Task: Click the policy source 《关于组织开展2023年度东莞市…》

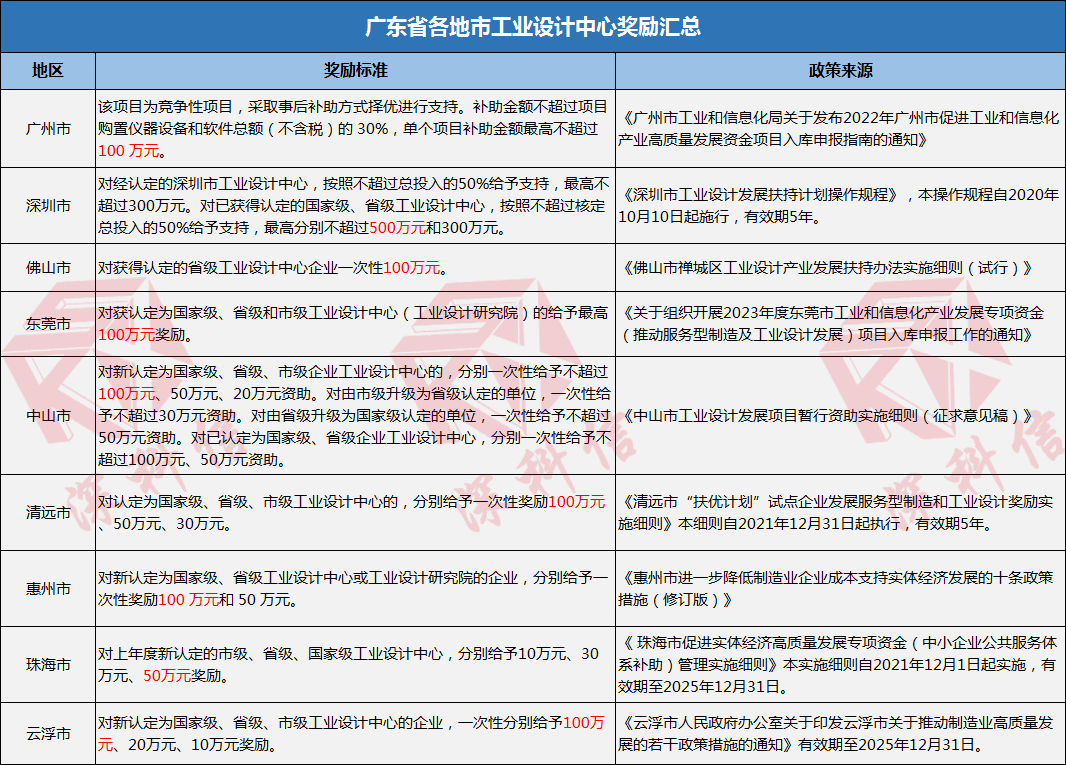Action: (831, 324)
